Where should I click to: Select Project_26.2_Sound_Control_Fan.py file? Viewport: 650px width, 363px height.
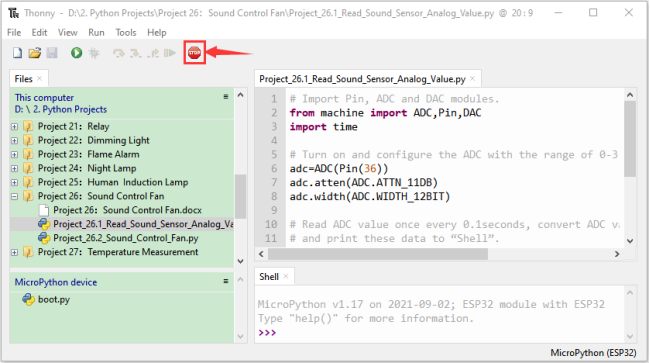point(126,238)
